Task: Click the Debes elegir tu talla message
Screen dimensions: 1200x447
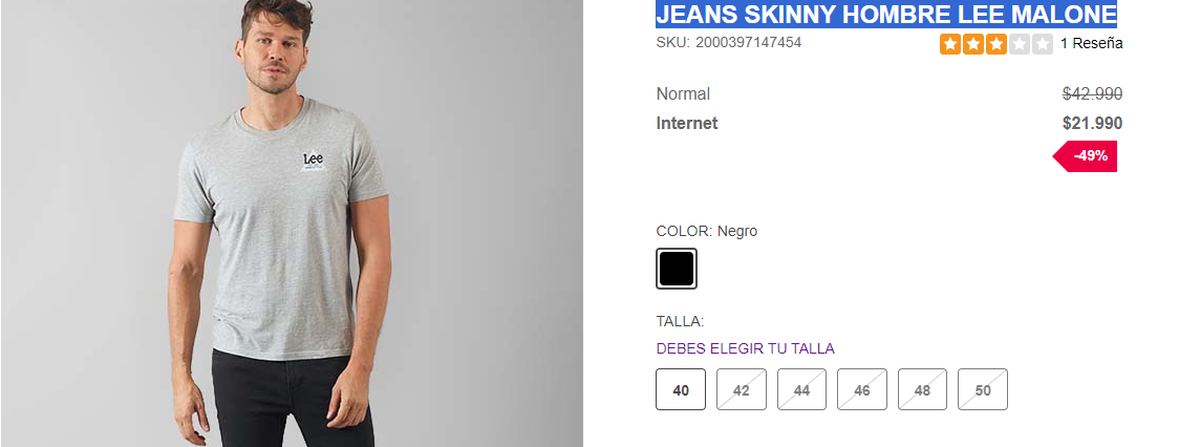Action: [745, 349]
